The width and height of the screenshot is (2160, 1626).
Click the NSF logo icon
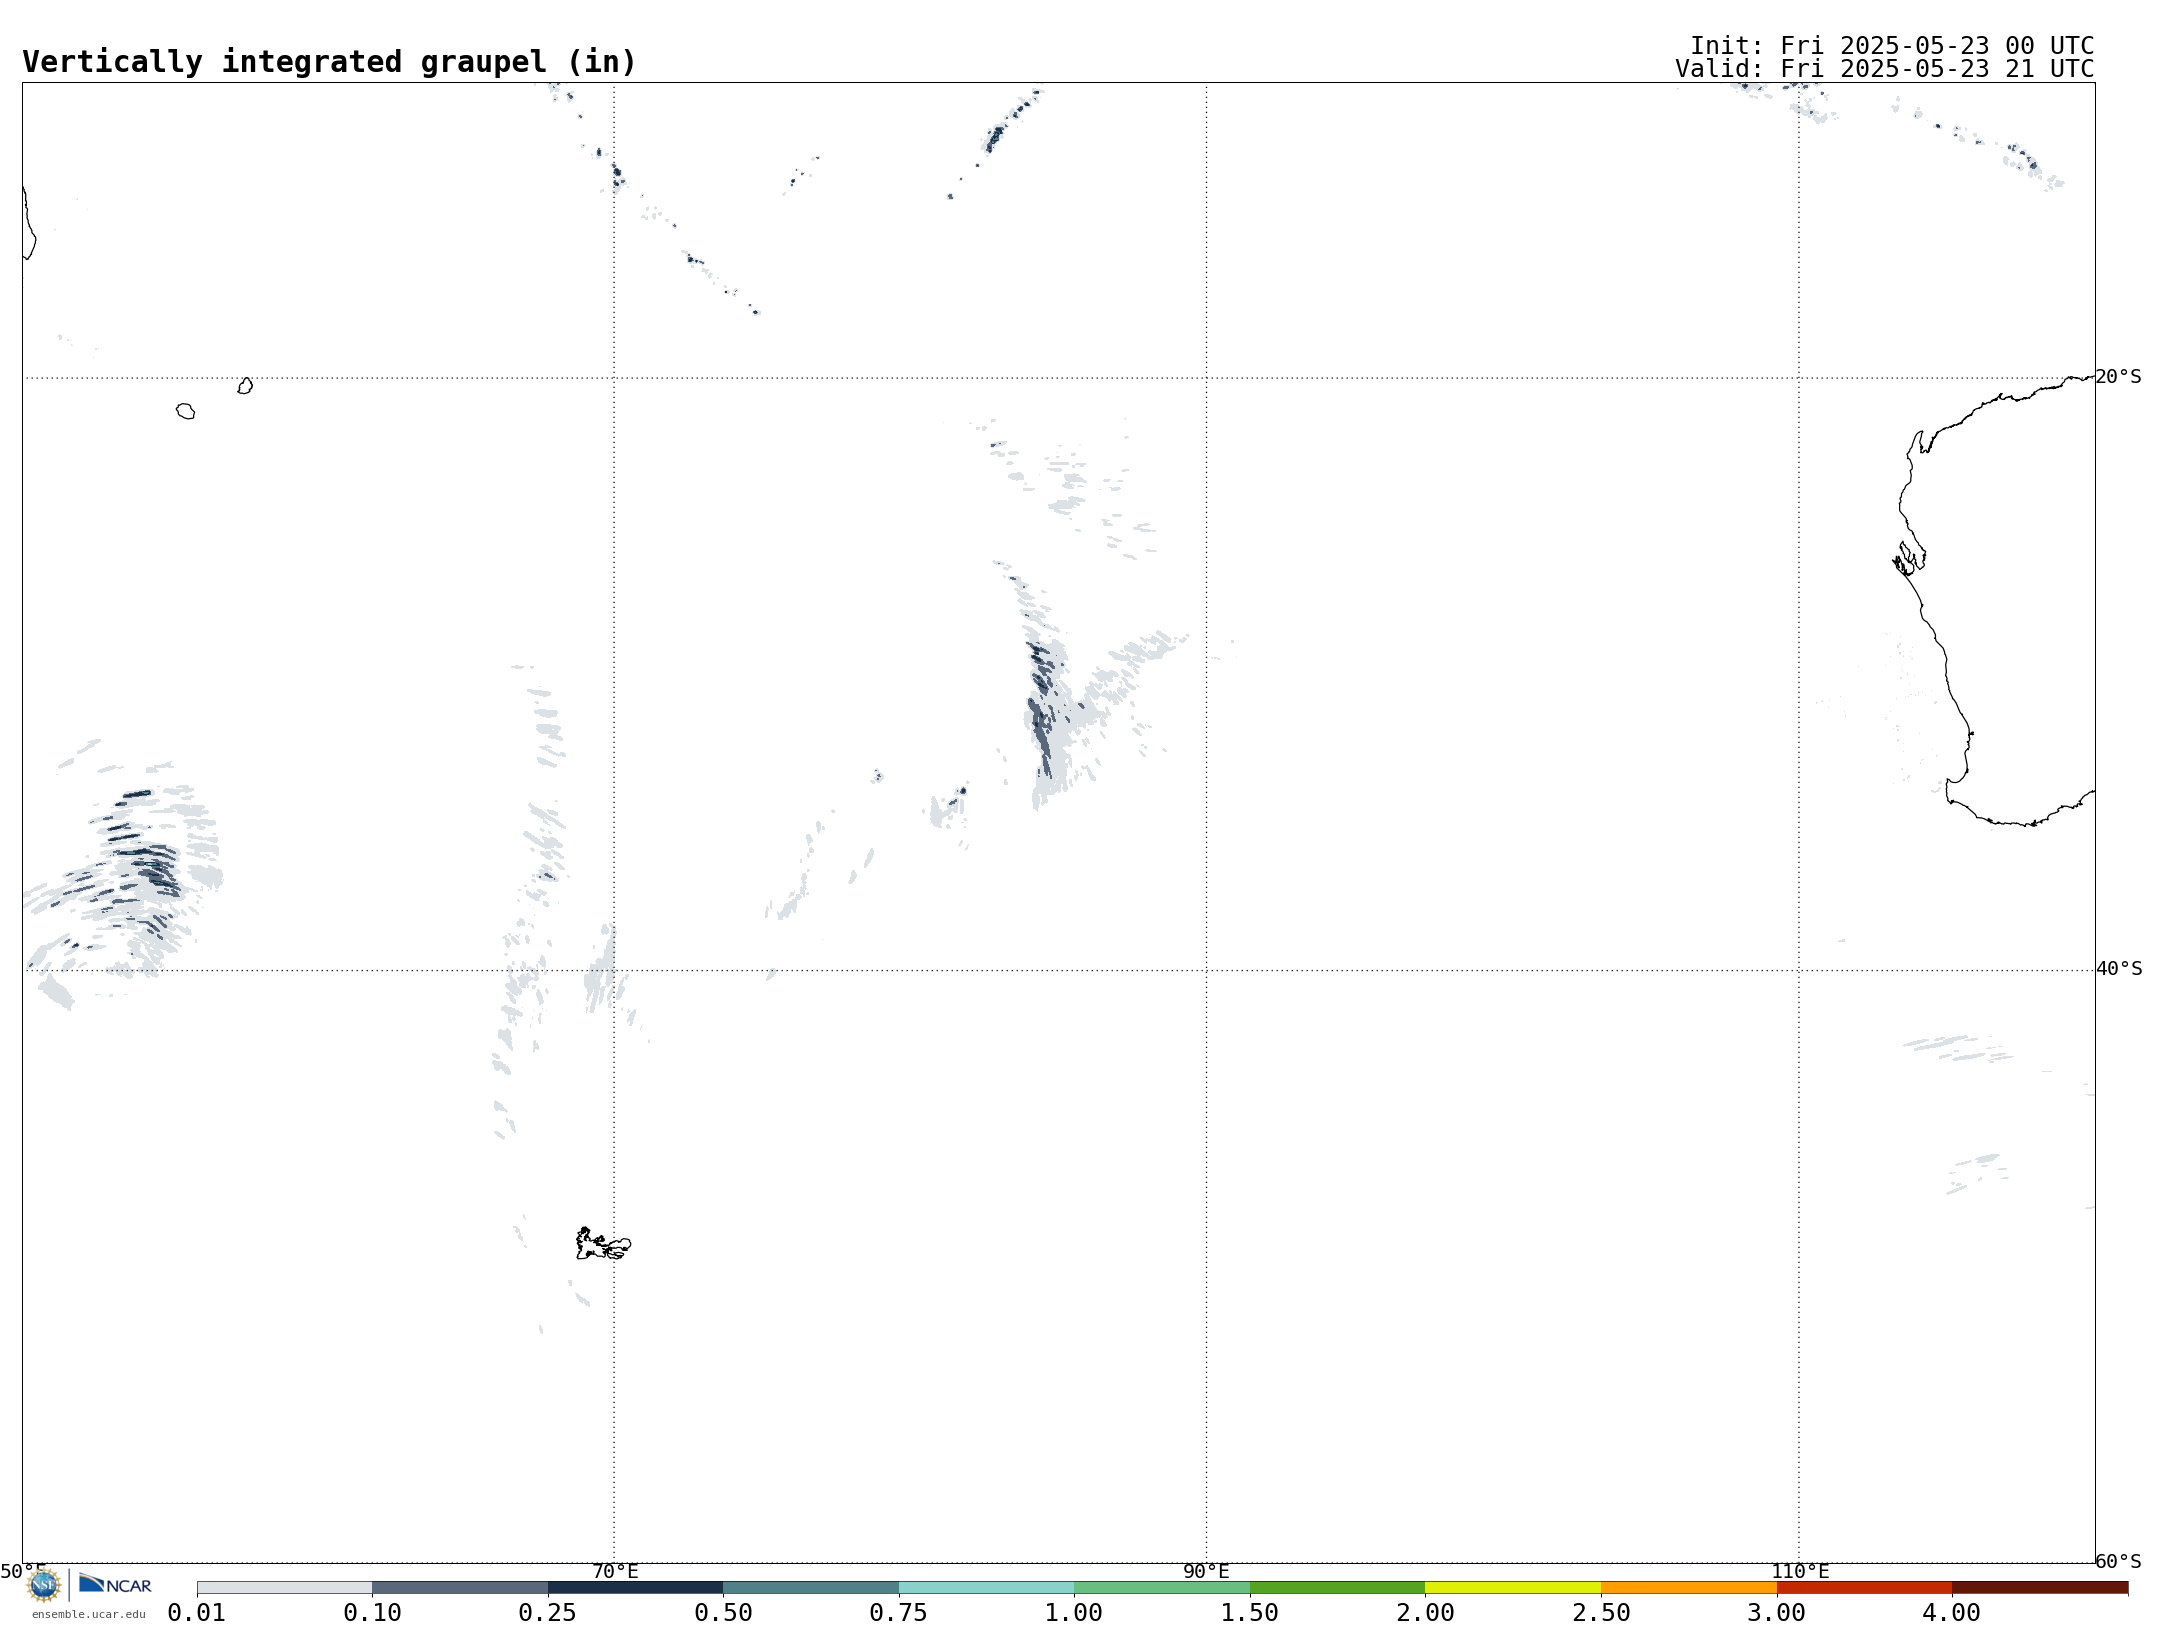(44, 1585)
